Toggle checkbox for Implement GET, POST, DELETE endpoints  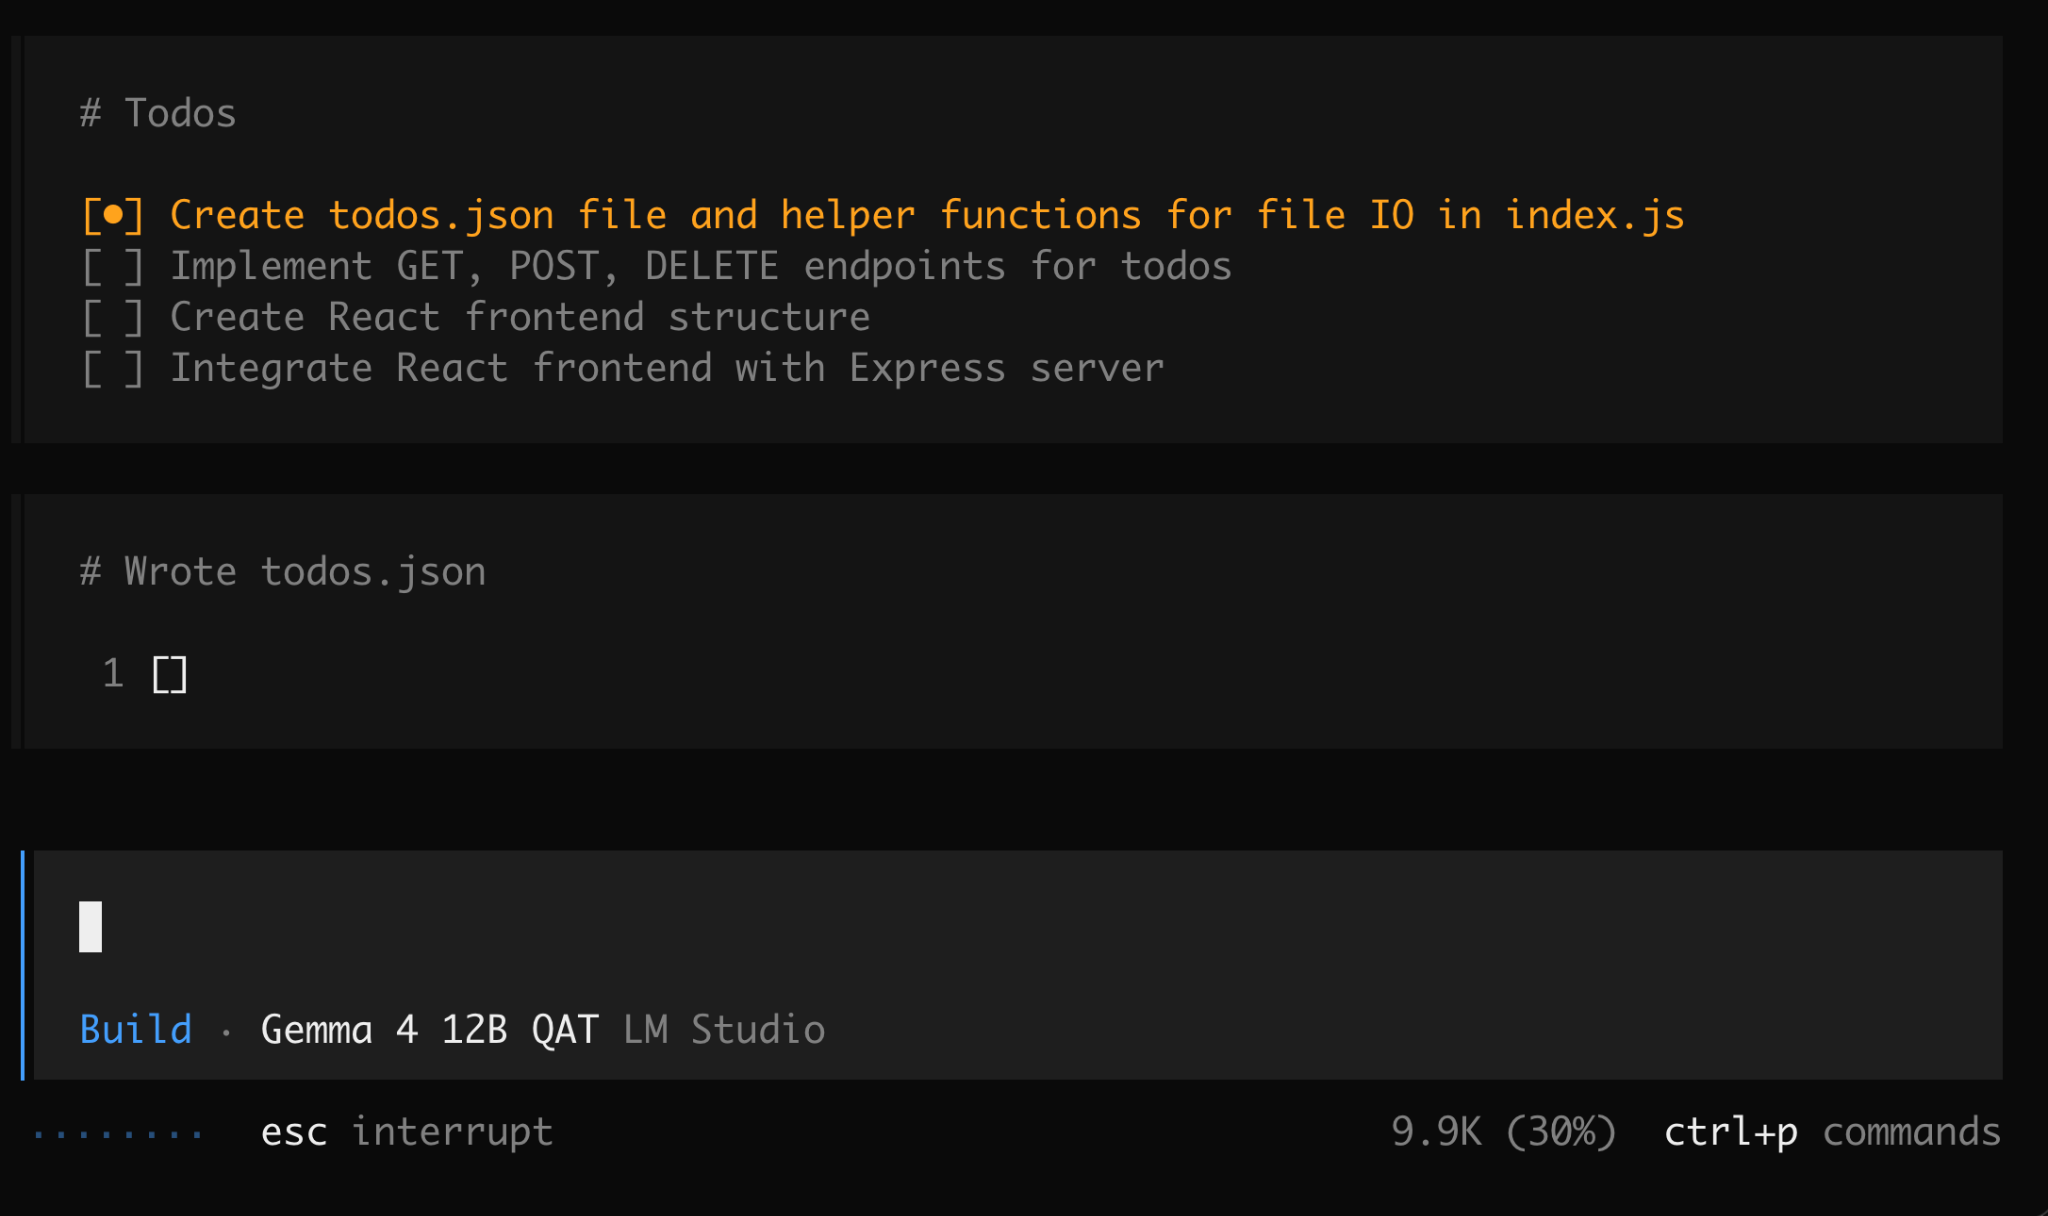click(113, 266)
